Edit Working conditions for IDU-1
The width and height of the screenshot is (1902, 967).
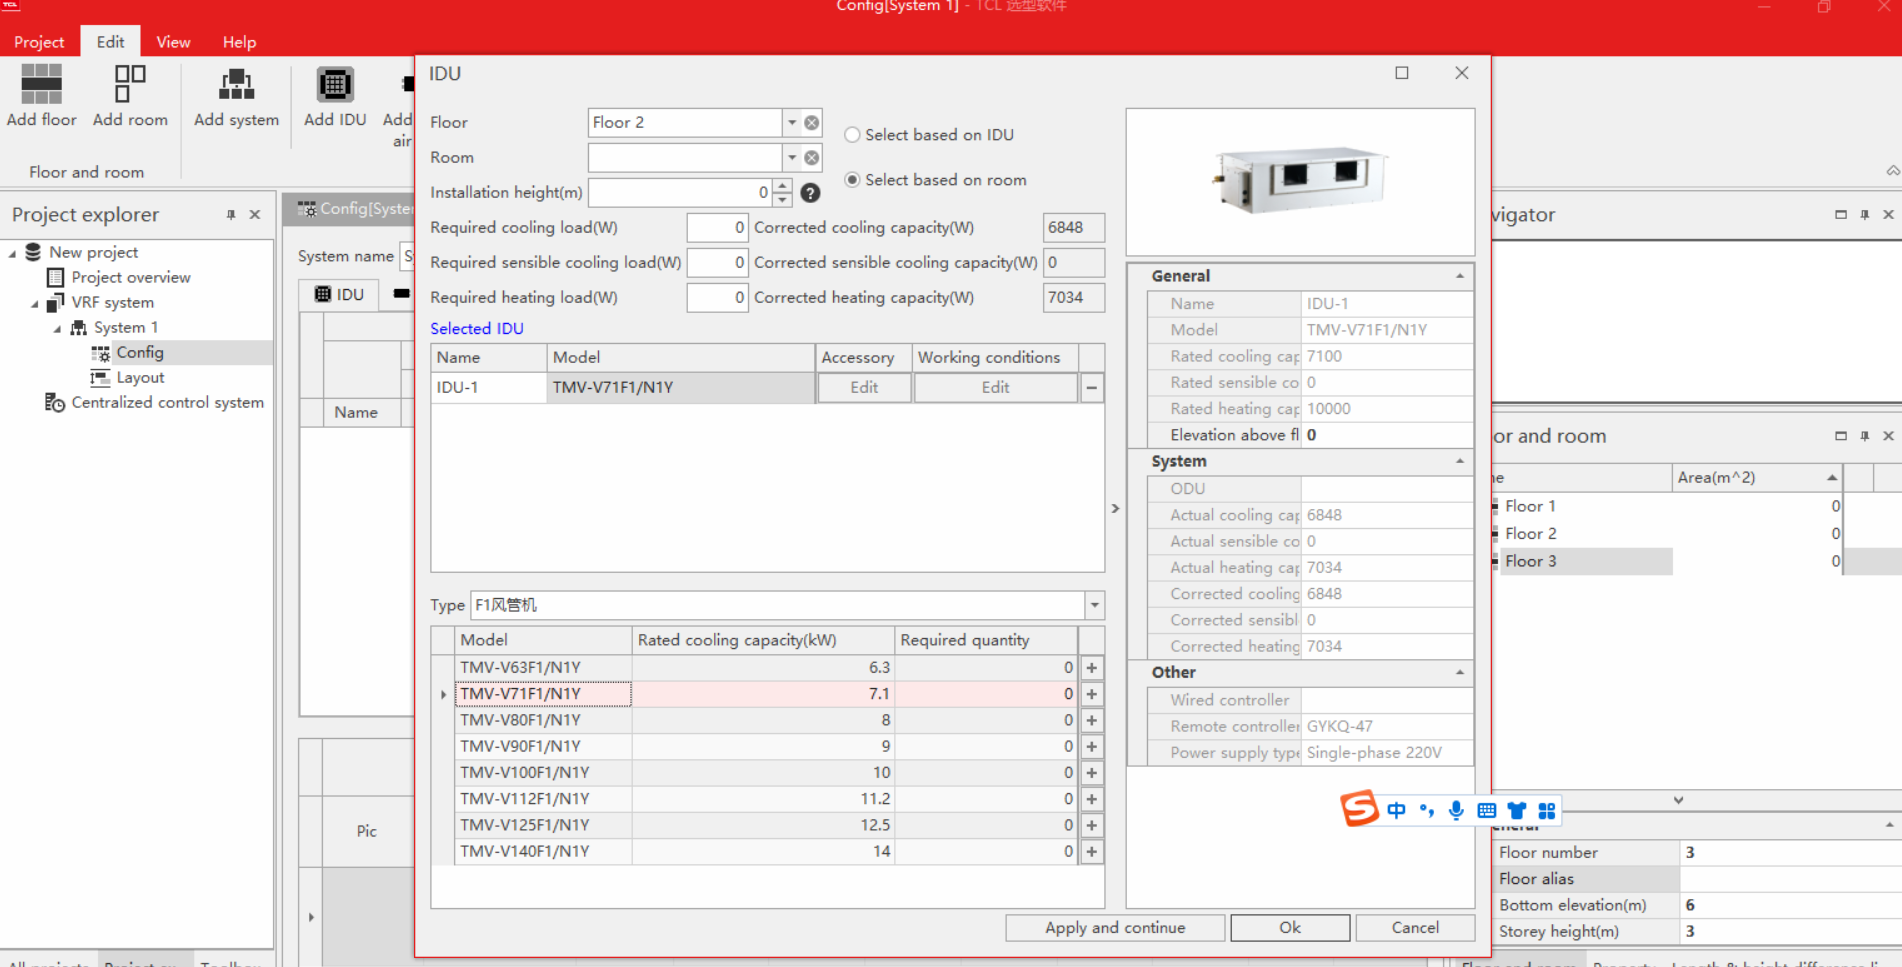995,388
